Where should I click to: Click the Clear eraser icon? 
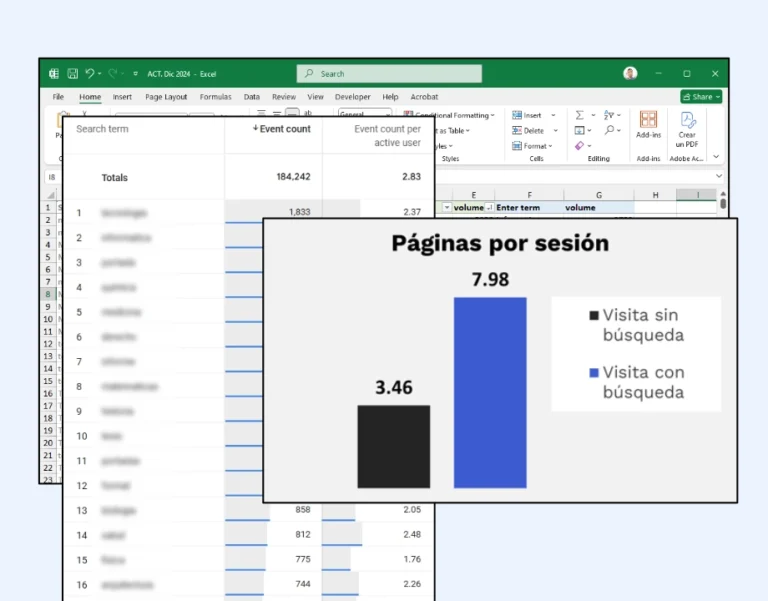[580, 146]
